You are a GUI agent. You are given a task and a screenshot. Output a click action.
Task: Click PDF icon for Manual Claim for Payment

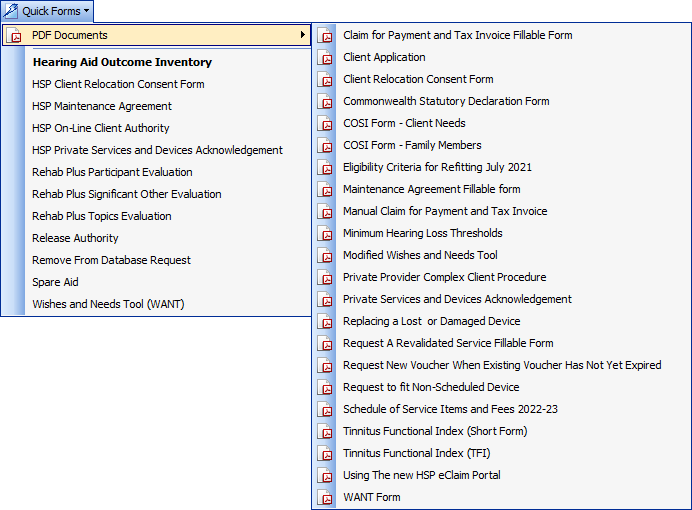tap(325, 211)
